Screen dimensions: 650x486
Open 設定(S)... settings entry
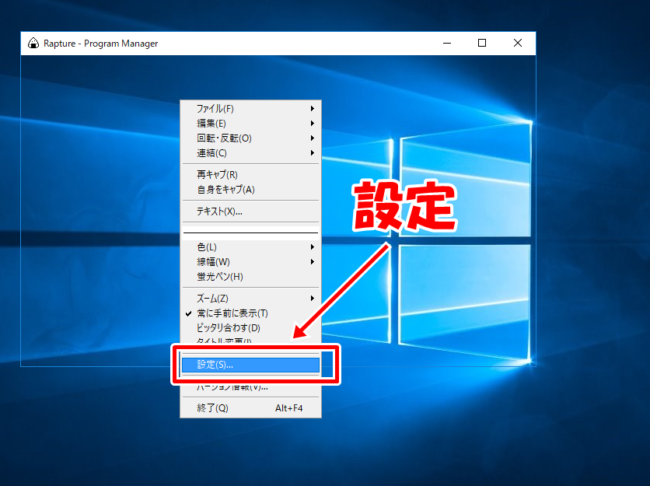[250, 365]
